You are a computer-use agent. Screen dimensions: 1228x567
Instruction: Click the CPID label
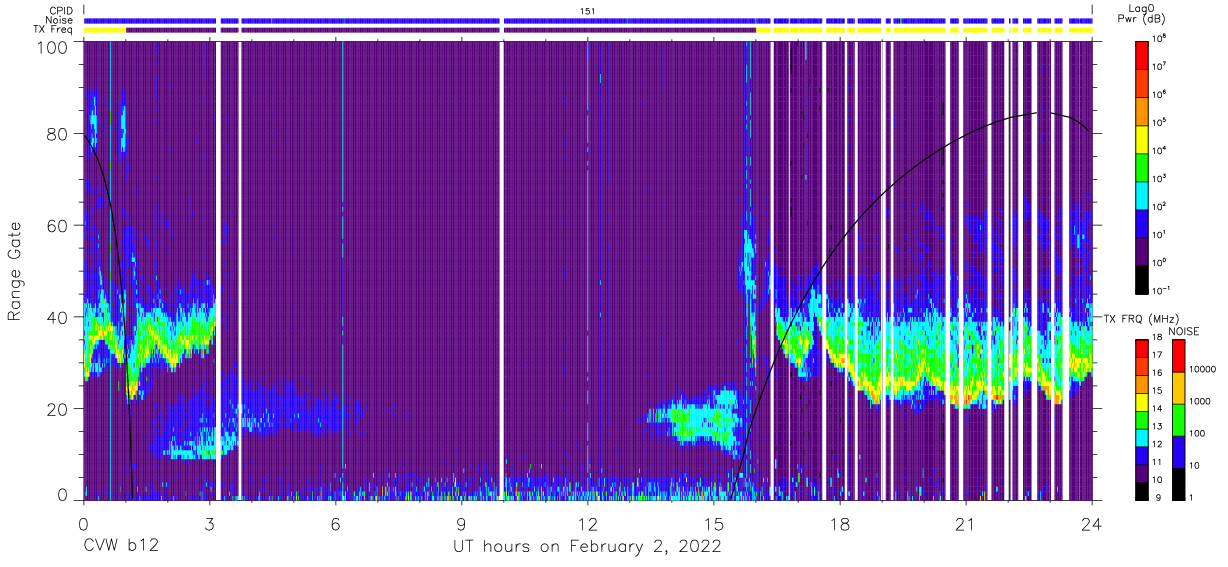[62, 10]
